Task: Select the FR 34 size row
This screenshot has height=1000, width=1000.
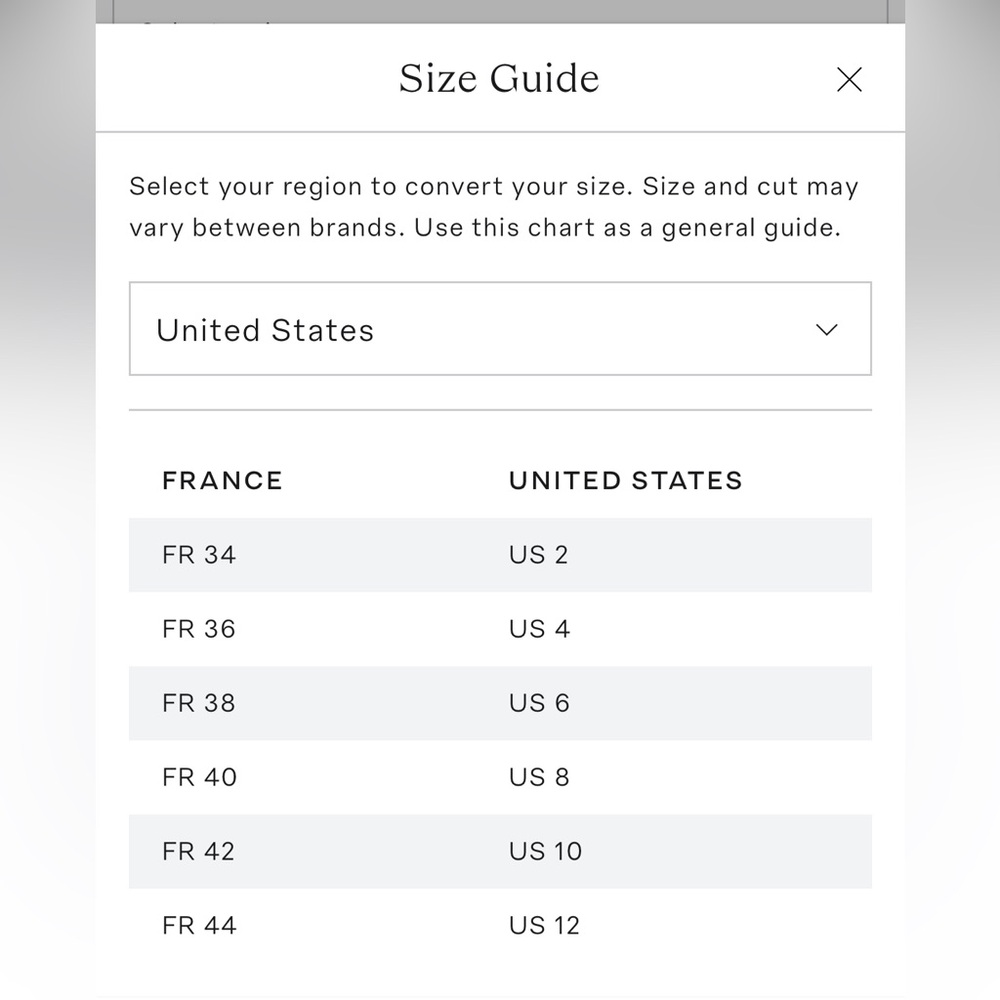Action: (199, 555)
